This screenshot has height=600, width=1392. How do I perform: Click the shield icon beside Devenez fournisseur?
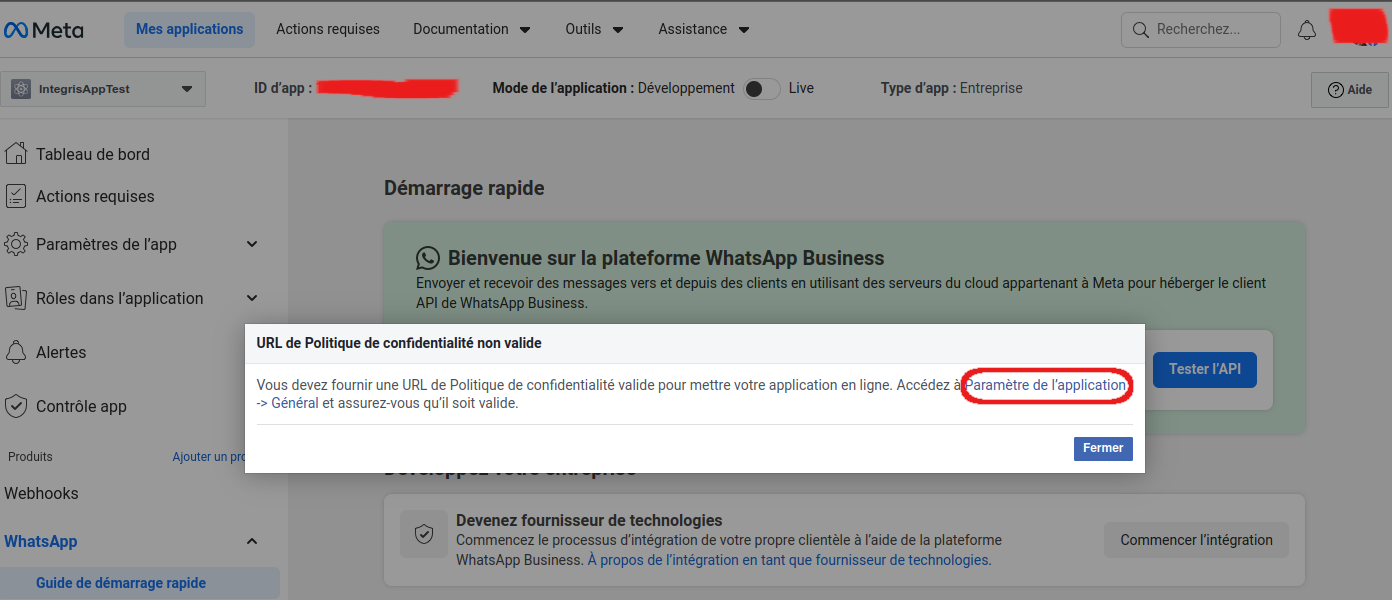point(424,534)
